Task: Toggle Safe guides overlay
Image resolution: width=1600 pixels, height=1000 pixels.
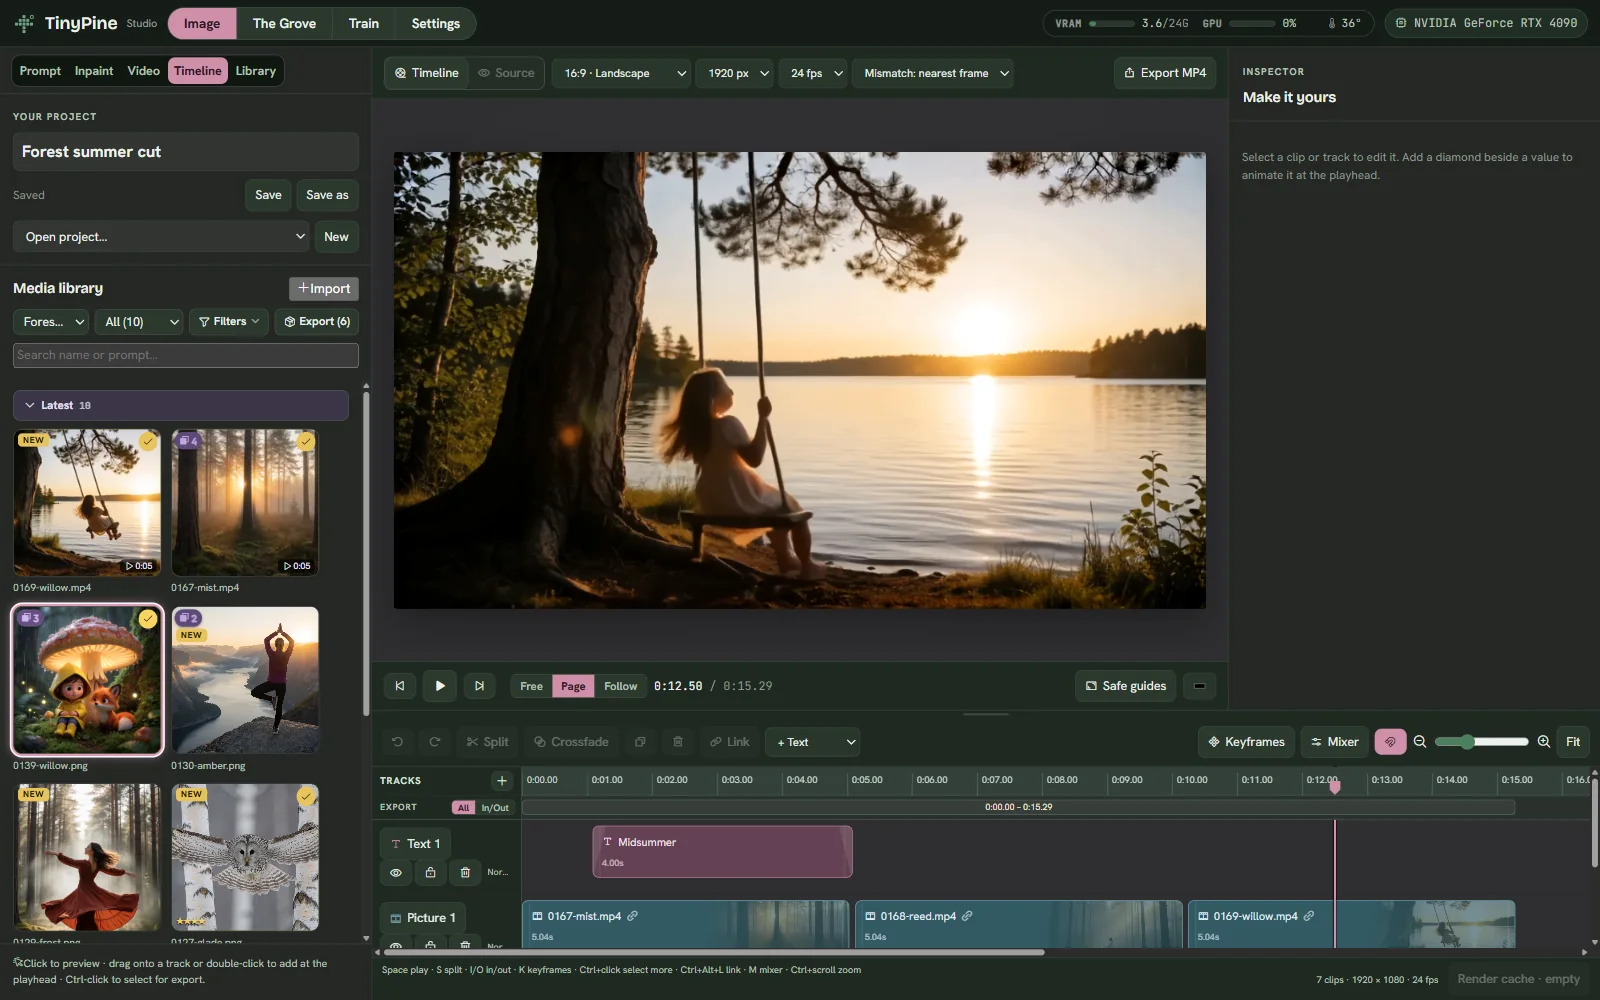Action: pos(1126,686)
